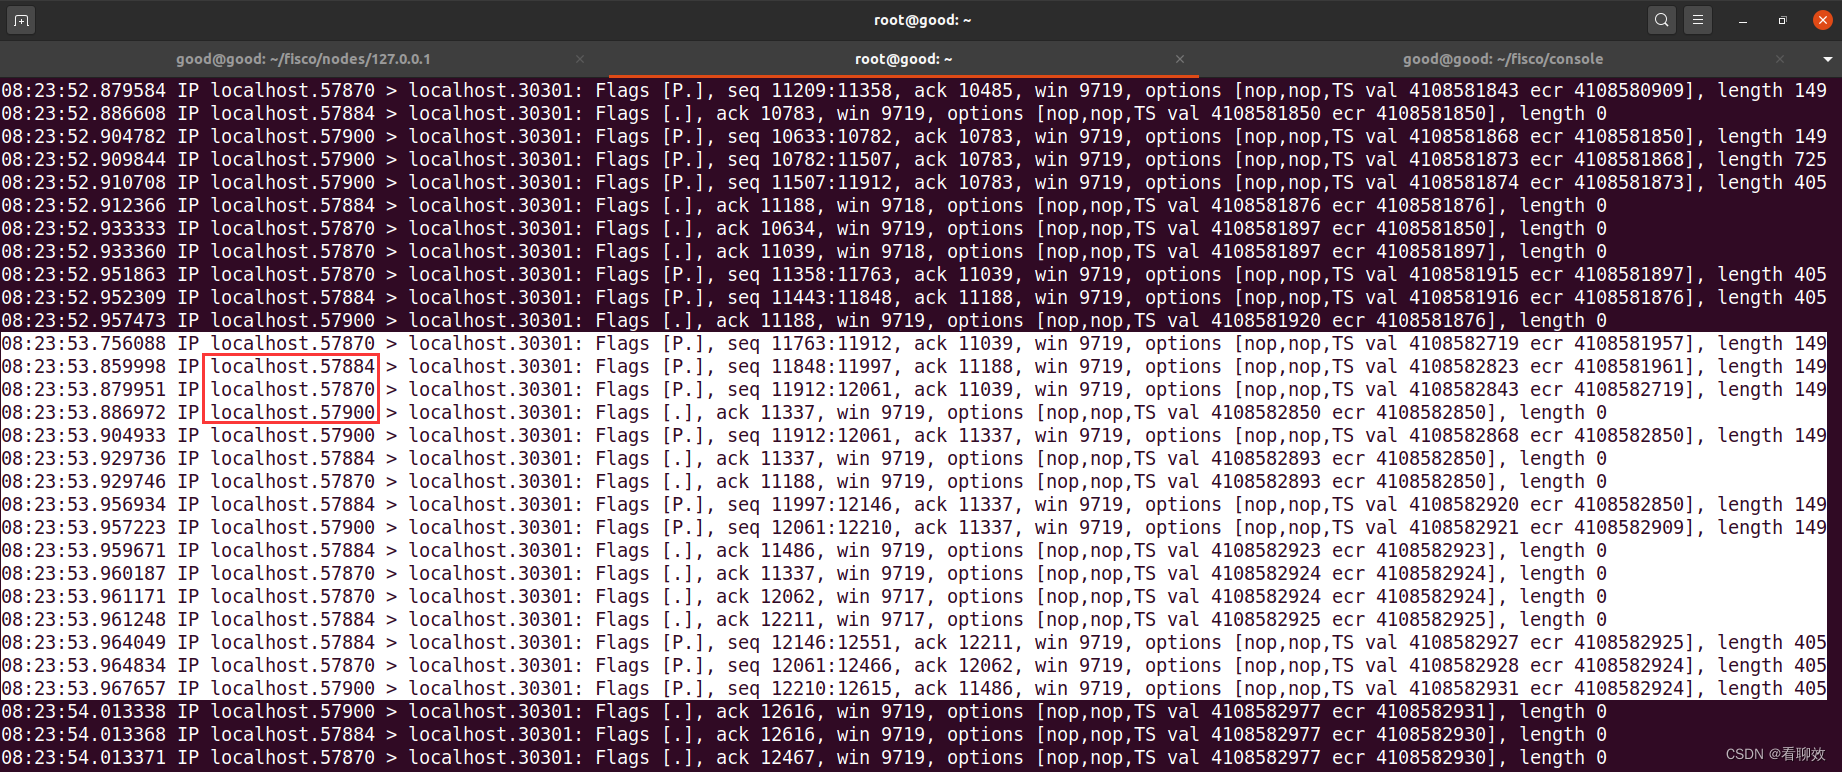Viewport: 1842px width, 772px height.
Task: Click 'ecr 4108582931' on 08:23:54.013338 line
Action: click(x=1408, y=712)
